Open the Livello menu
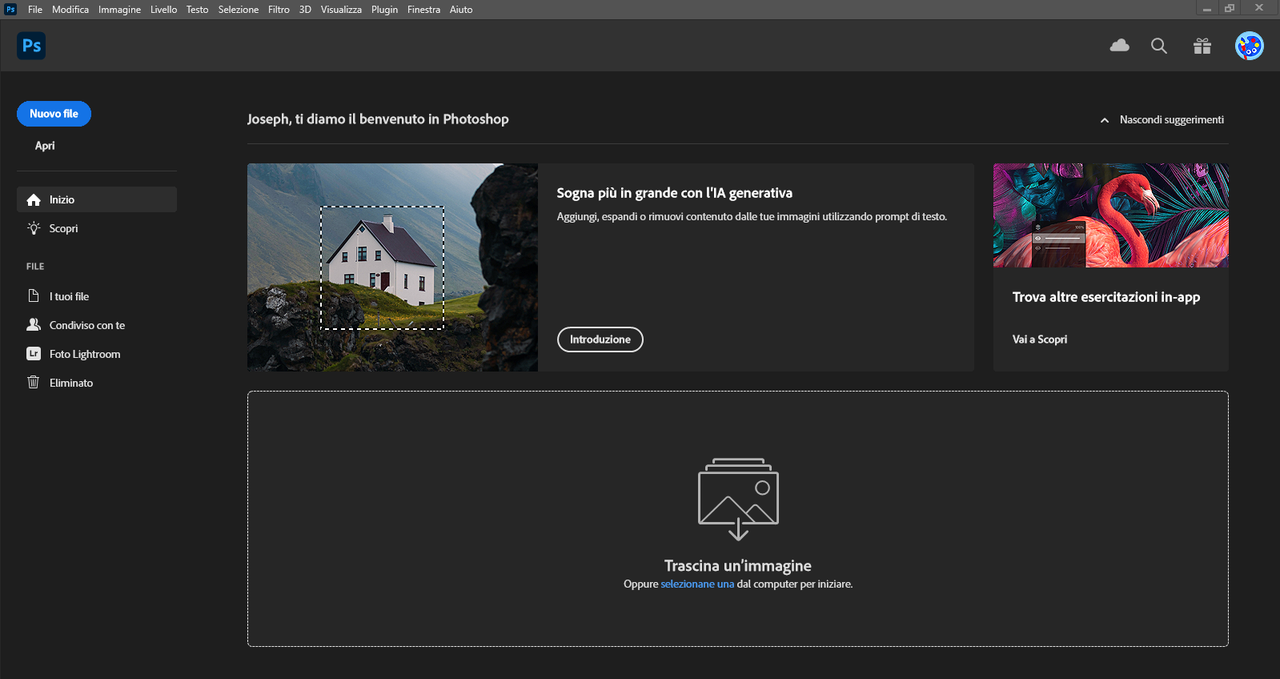Viewport: 1280px width, 679px height. tap(164, 9)
